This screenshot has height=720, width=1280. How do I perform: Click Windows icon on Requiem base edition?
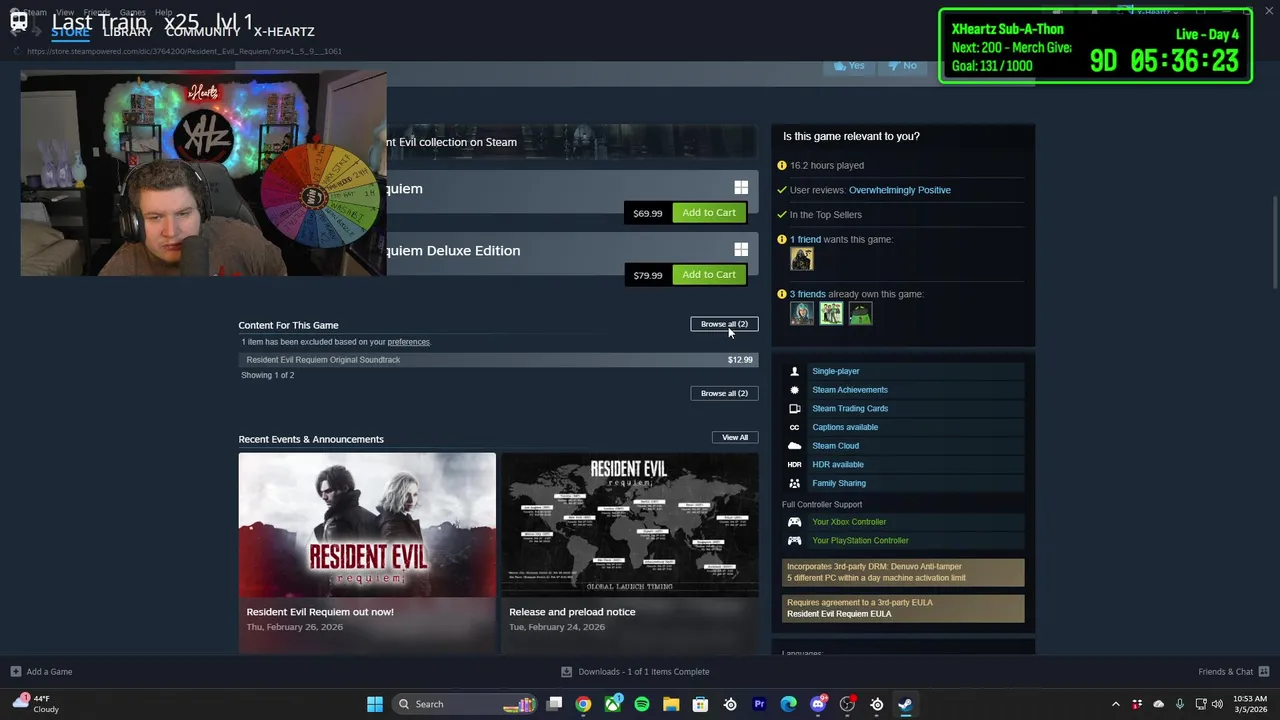pyautogui.click(x=741, y=188)
